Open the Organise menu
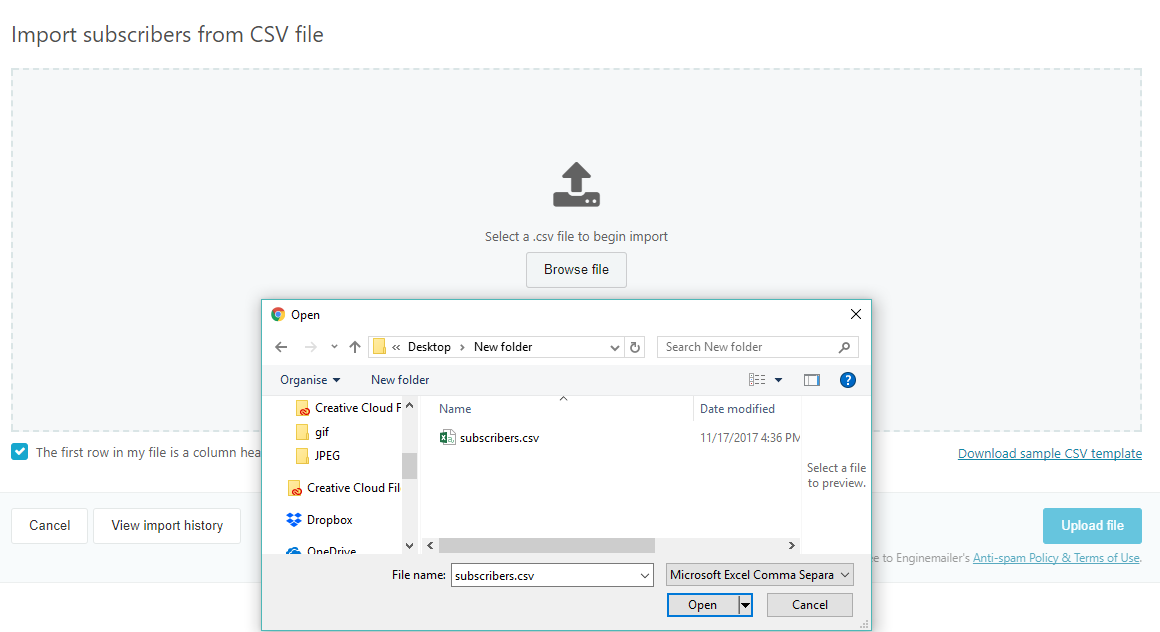 click(310, 380)
